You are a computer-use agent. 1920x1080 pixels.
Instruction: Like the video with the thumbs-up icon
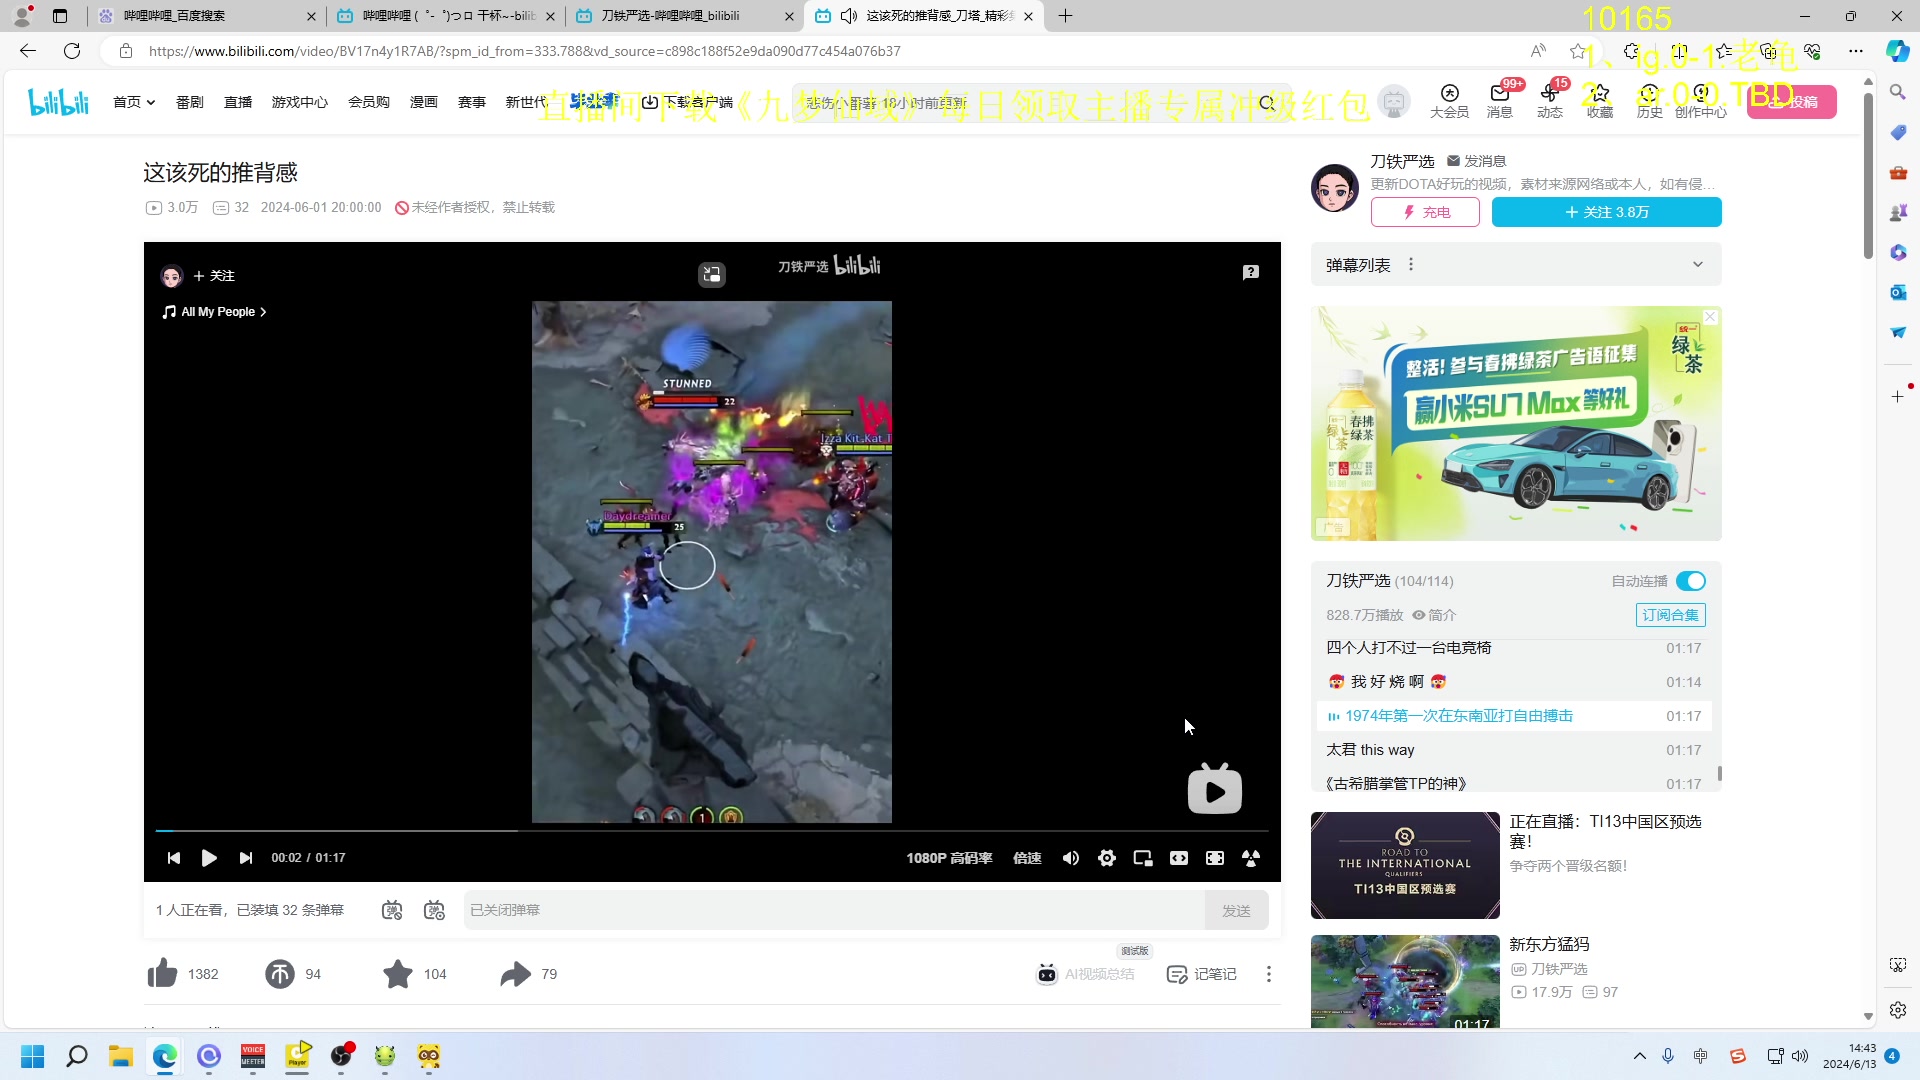coord(162,973)
